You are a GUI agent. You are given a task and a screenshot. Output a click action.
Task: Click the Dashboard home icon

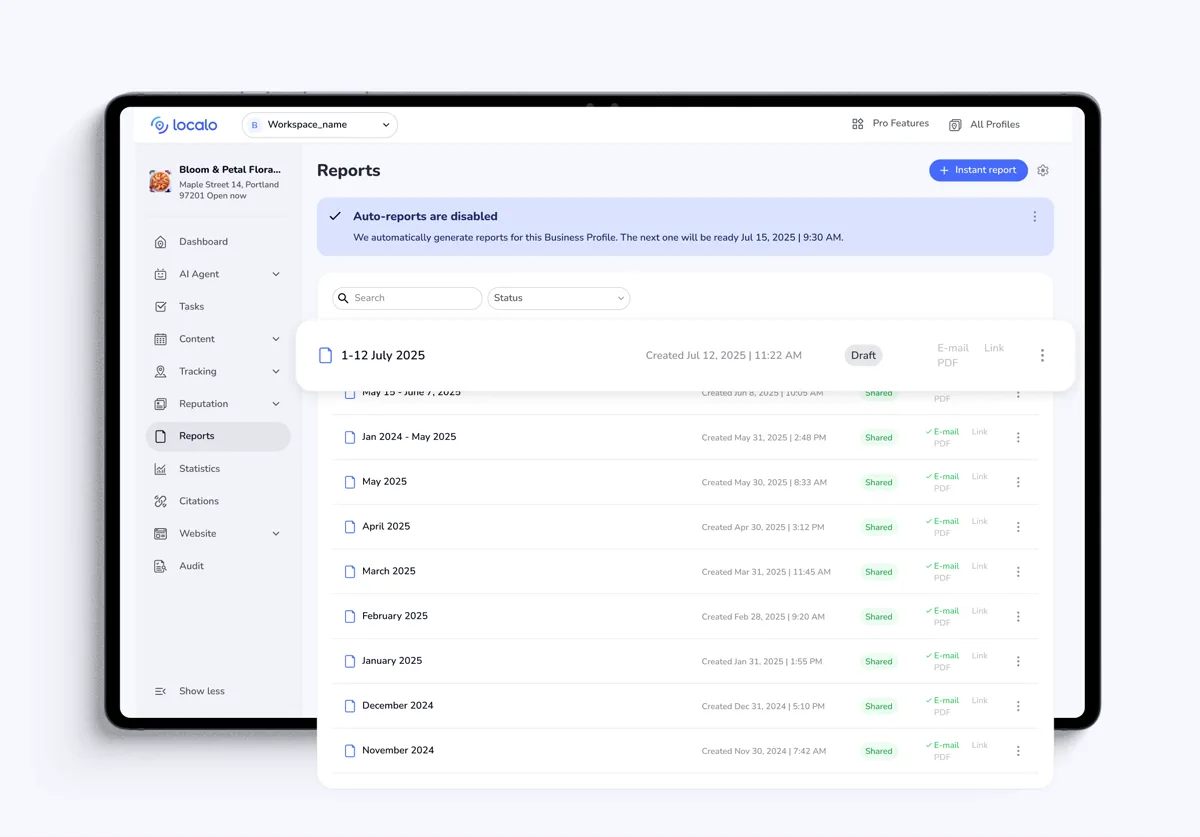coord(160,242)
